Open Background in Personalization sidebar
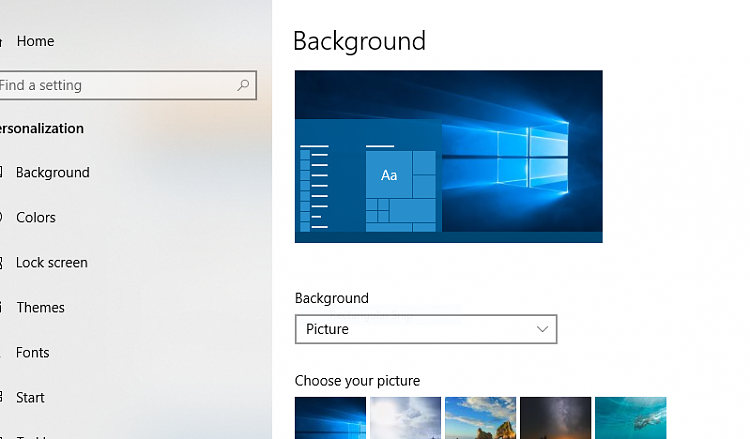Viewport: 750px width, 439px height. click(x=52, y=172)
